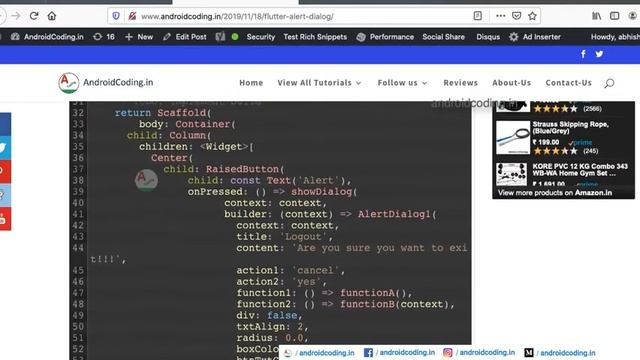The width and height of the screenshot is (640, 360).
Task: Expand Follow us dropdown menu
Action: [402, 83]
